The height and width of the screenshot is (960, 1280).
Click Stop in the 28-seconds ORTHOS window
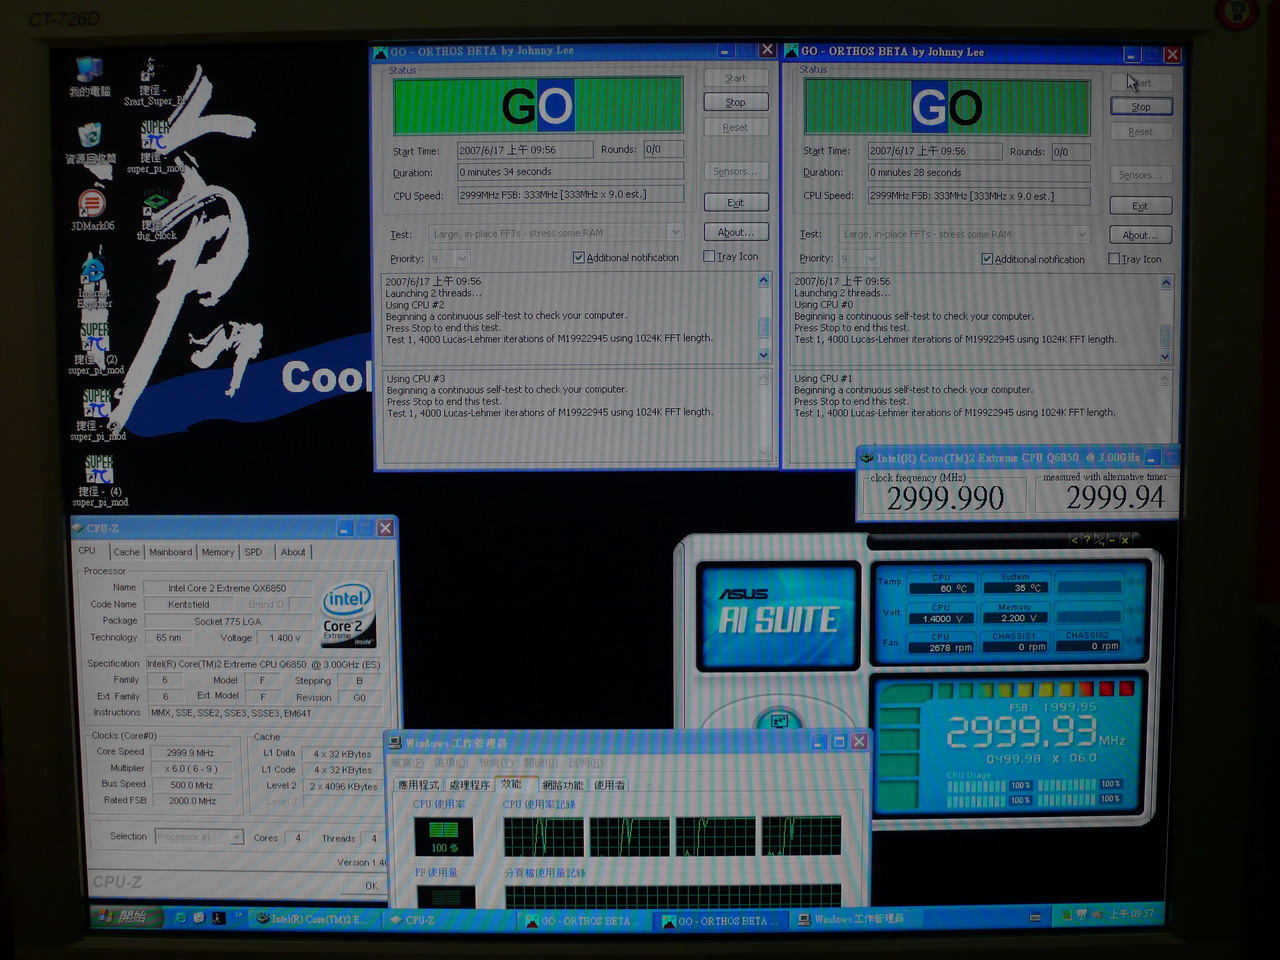pyautogui.click(x=1141, y=107)
